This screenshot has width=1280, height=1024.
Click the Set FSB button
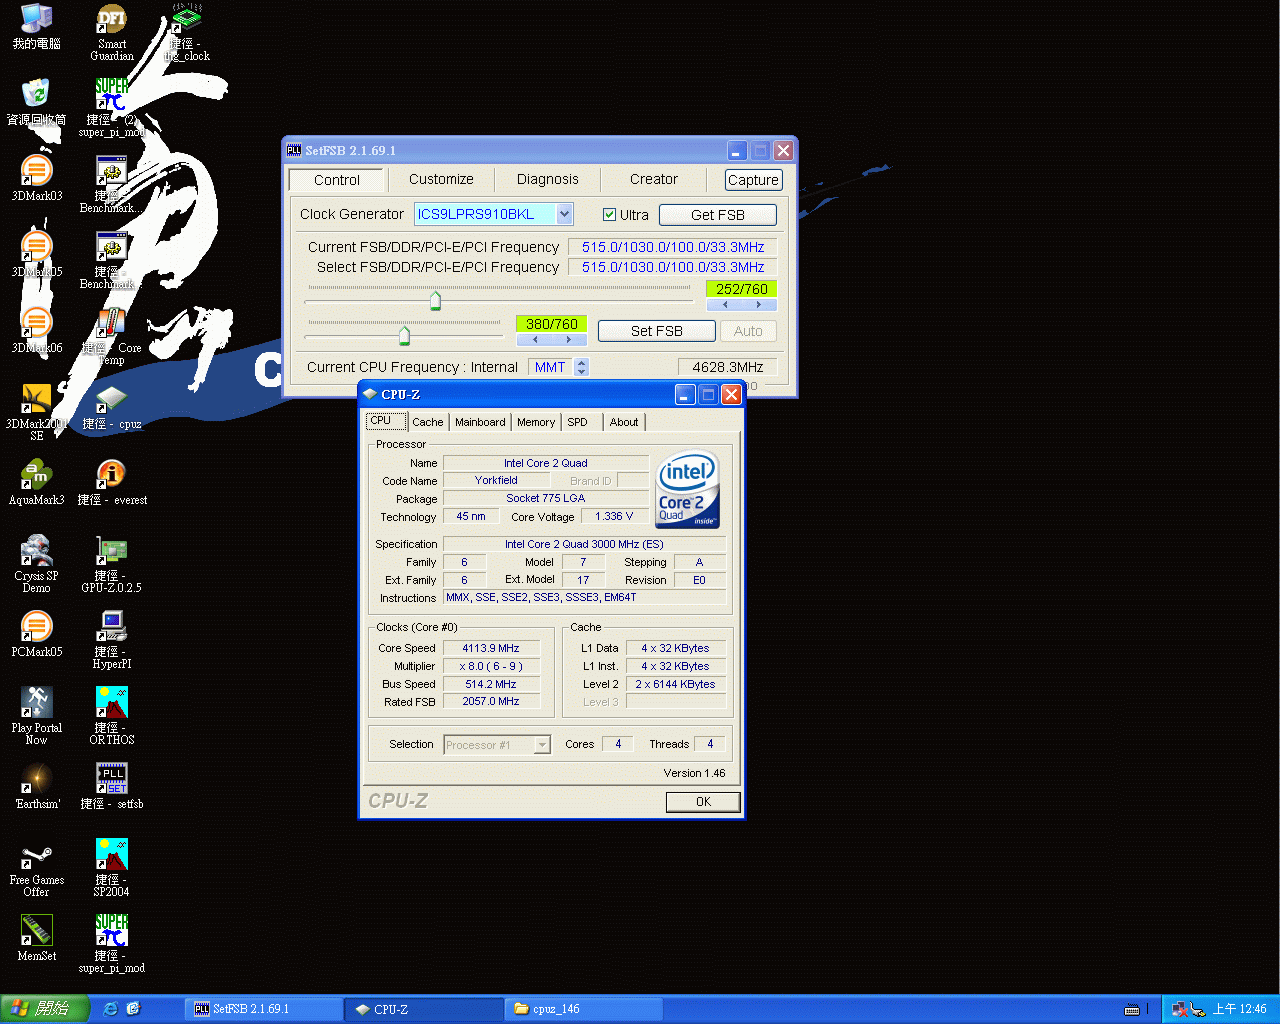click(x=656, y=331)
